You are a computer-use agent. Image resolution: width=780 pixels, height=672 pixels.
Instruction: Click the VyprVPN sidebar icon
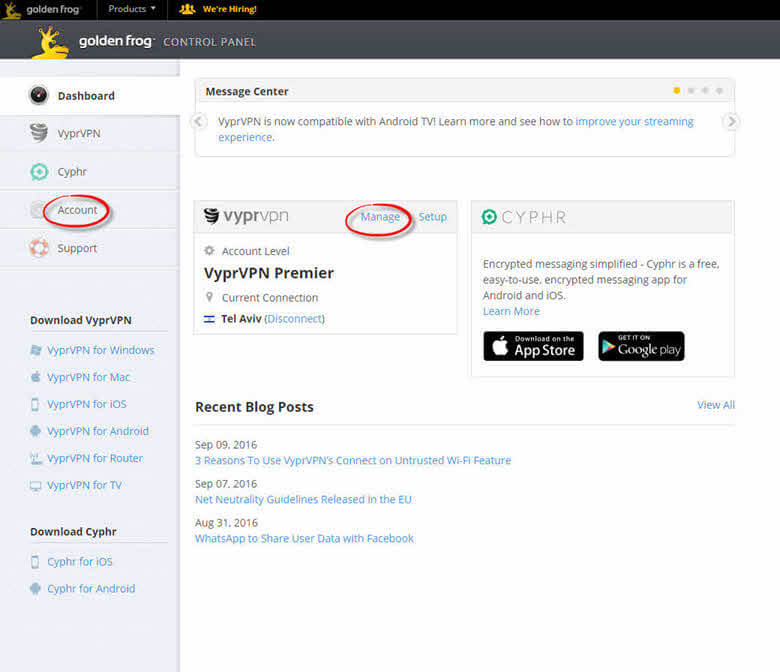pos(38,133)
